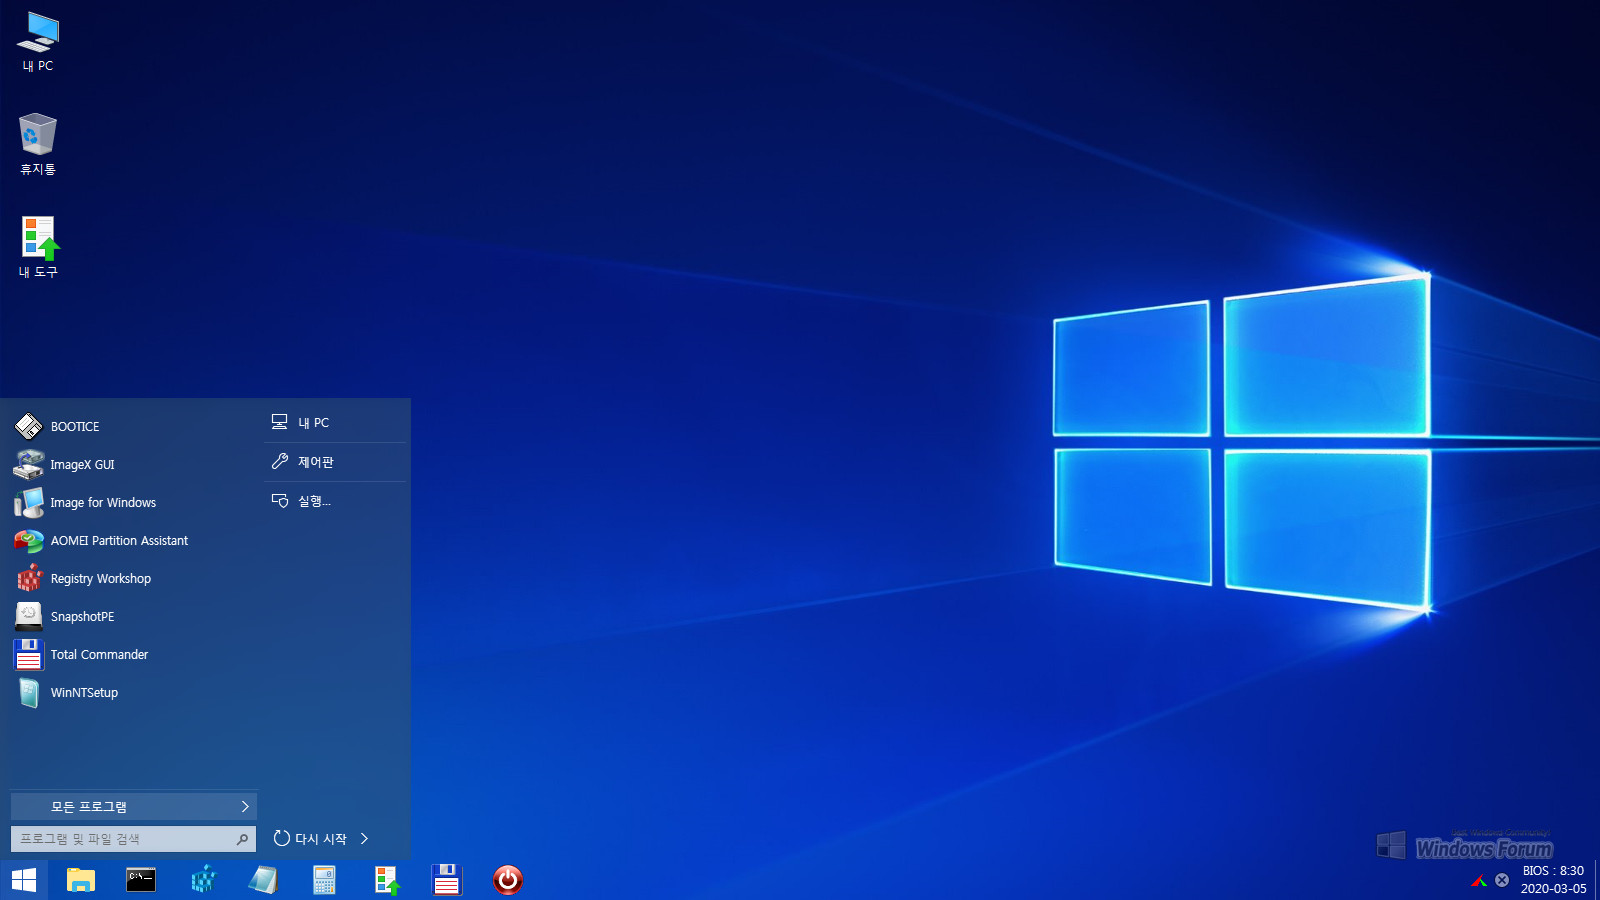This screenshot has height=900, width=1600.
Task: Open Notepad from the taskbar
Action: (x=263, y=880)
